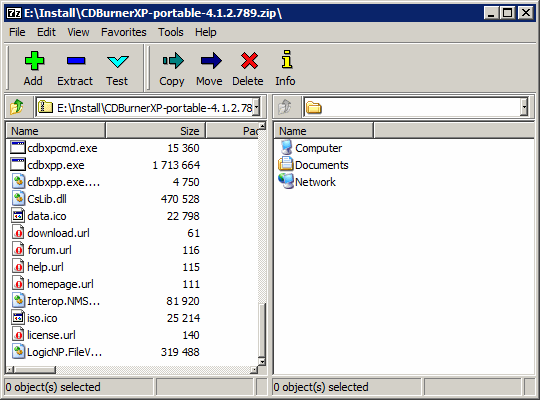This screenshot has height=400, width=540.
Task: Select the Documents entry text
Action: point(322,165)
